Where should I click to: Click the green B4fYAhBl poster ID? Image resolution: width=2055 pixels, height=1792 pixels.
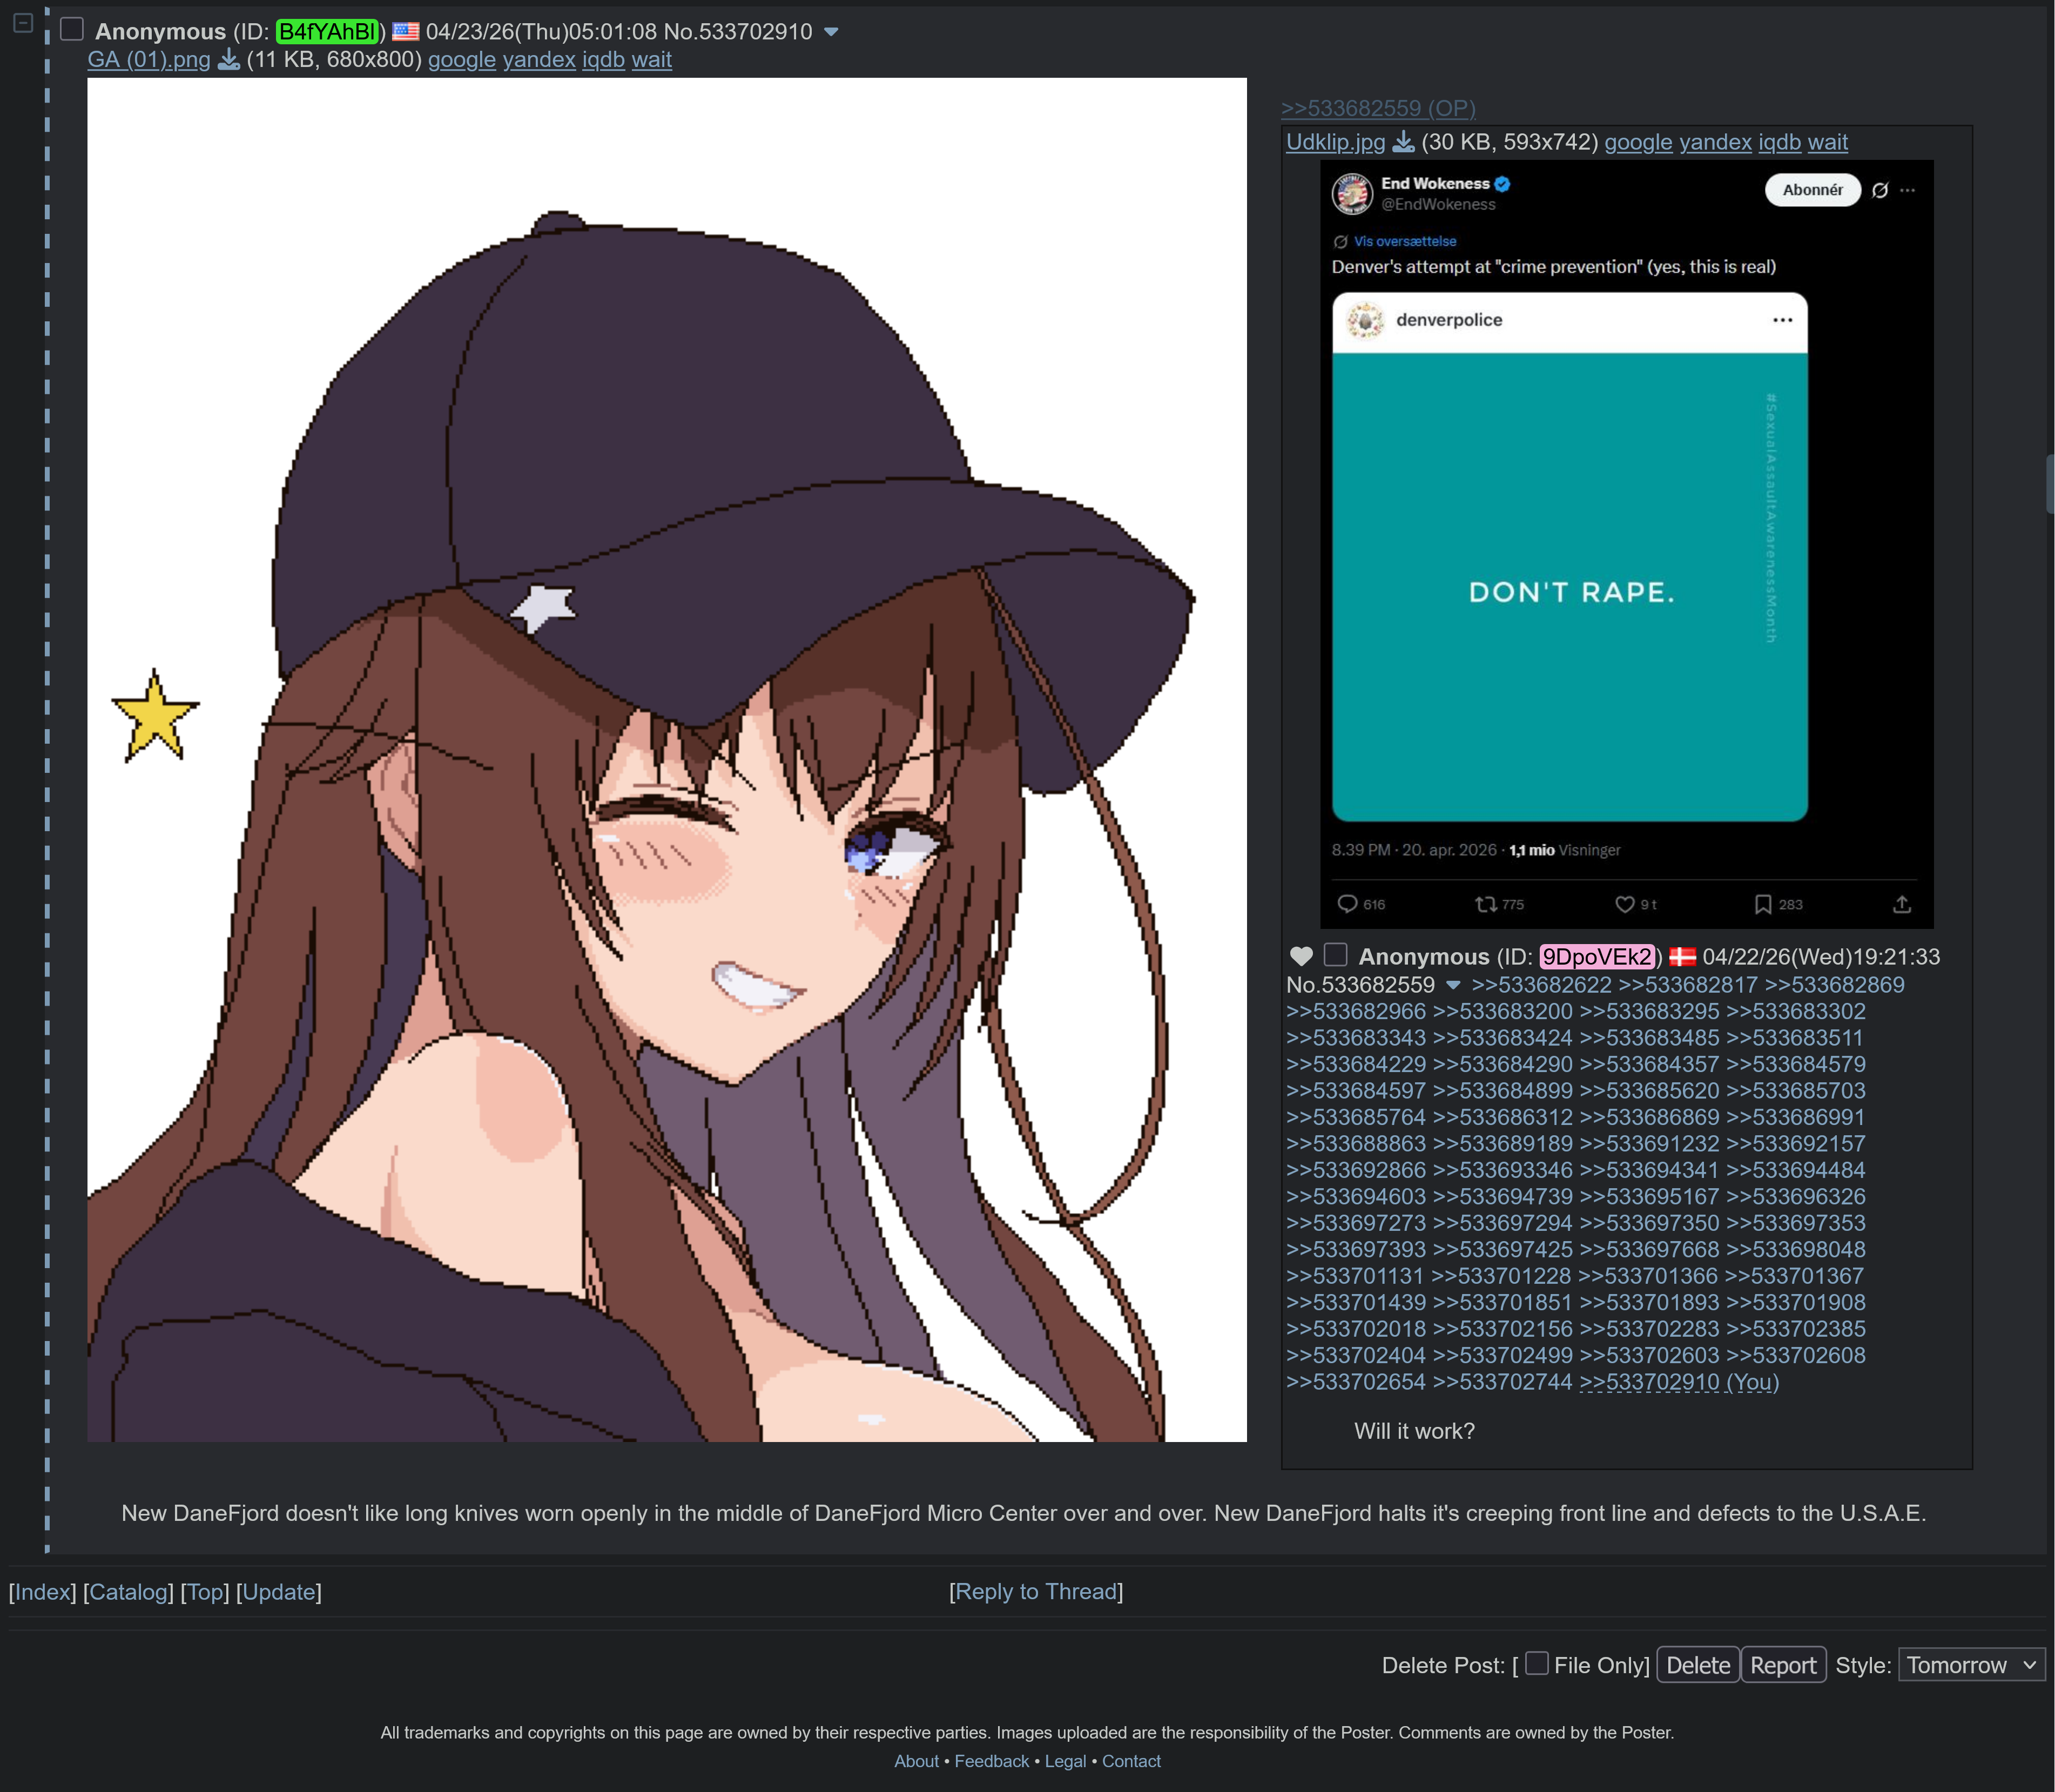coord(327,32)
